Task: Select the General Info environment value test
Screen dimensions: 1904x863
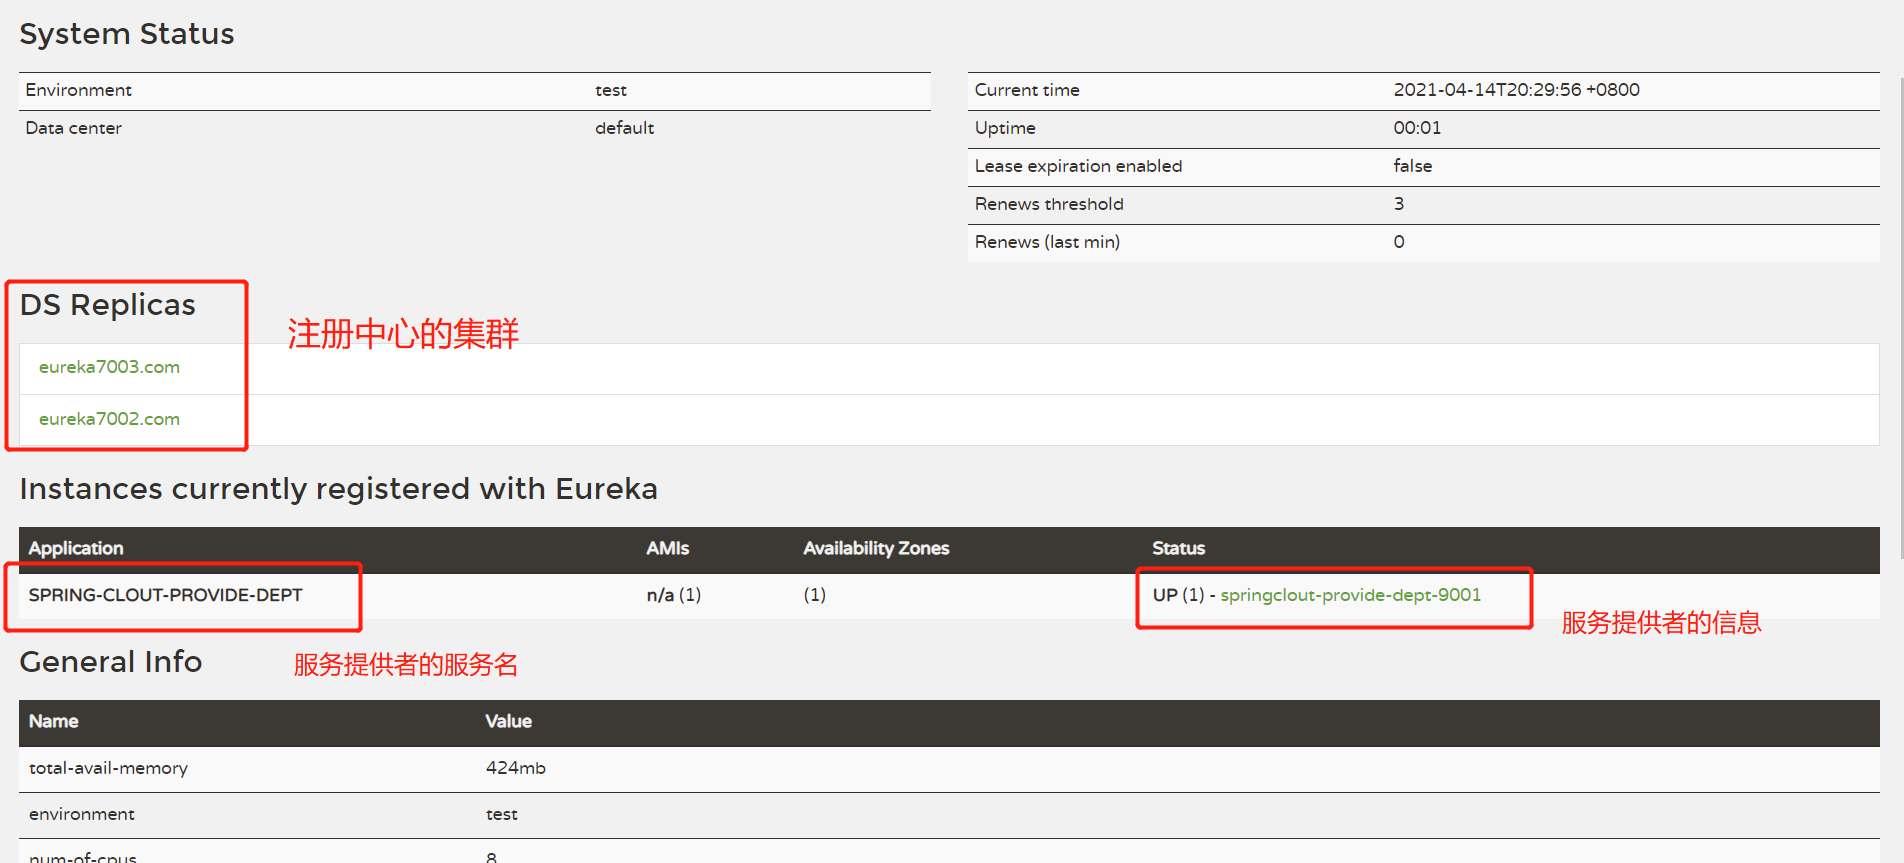Action: point(501,814)
